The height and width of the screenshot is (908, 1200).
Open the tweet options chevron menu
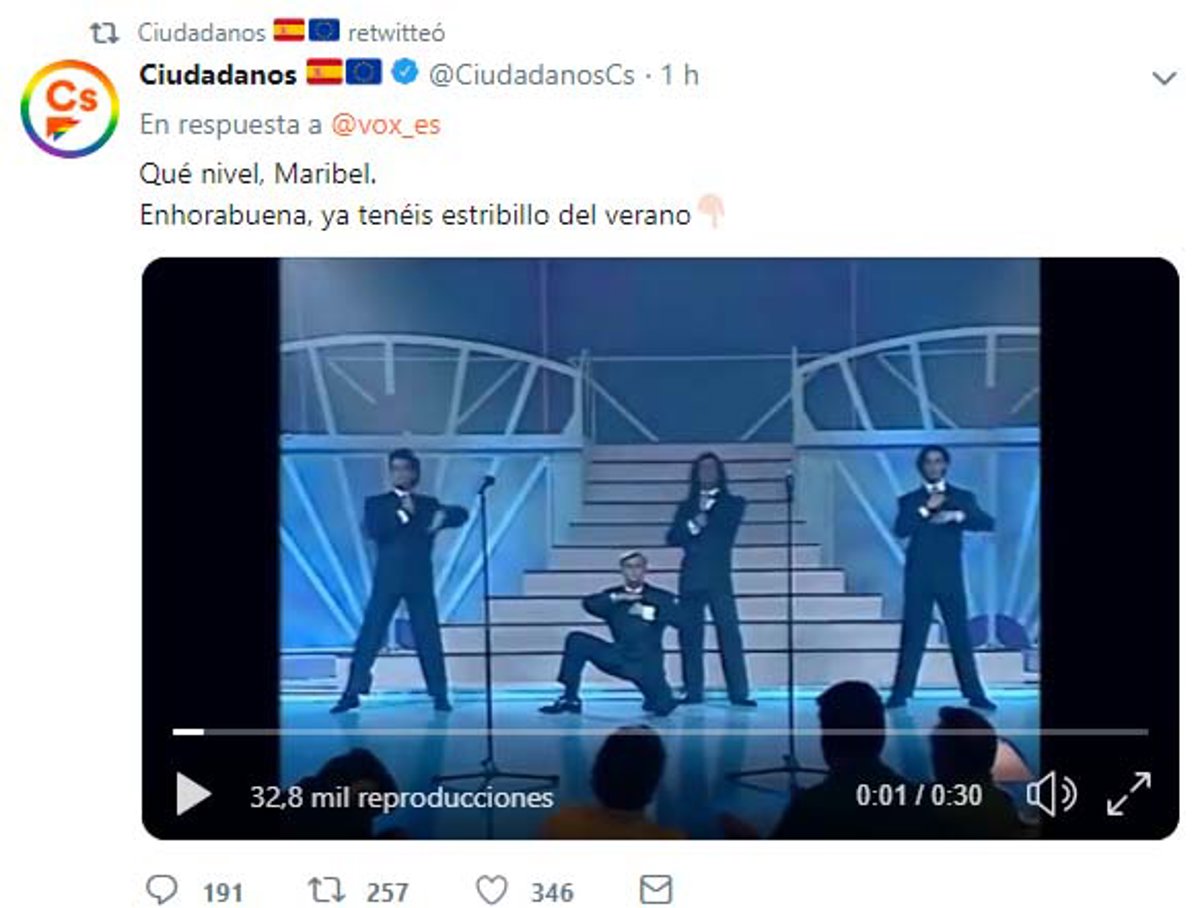click(1164, 79)
